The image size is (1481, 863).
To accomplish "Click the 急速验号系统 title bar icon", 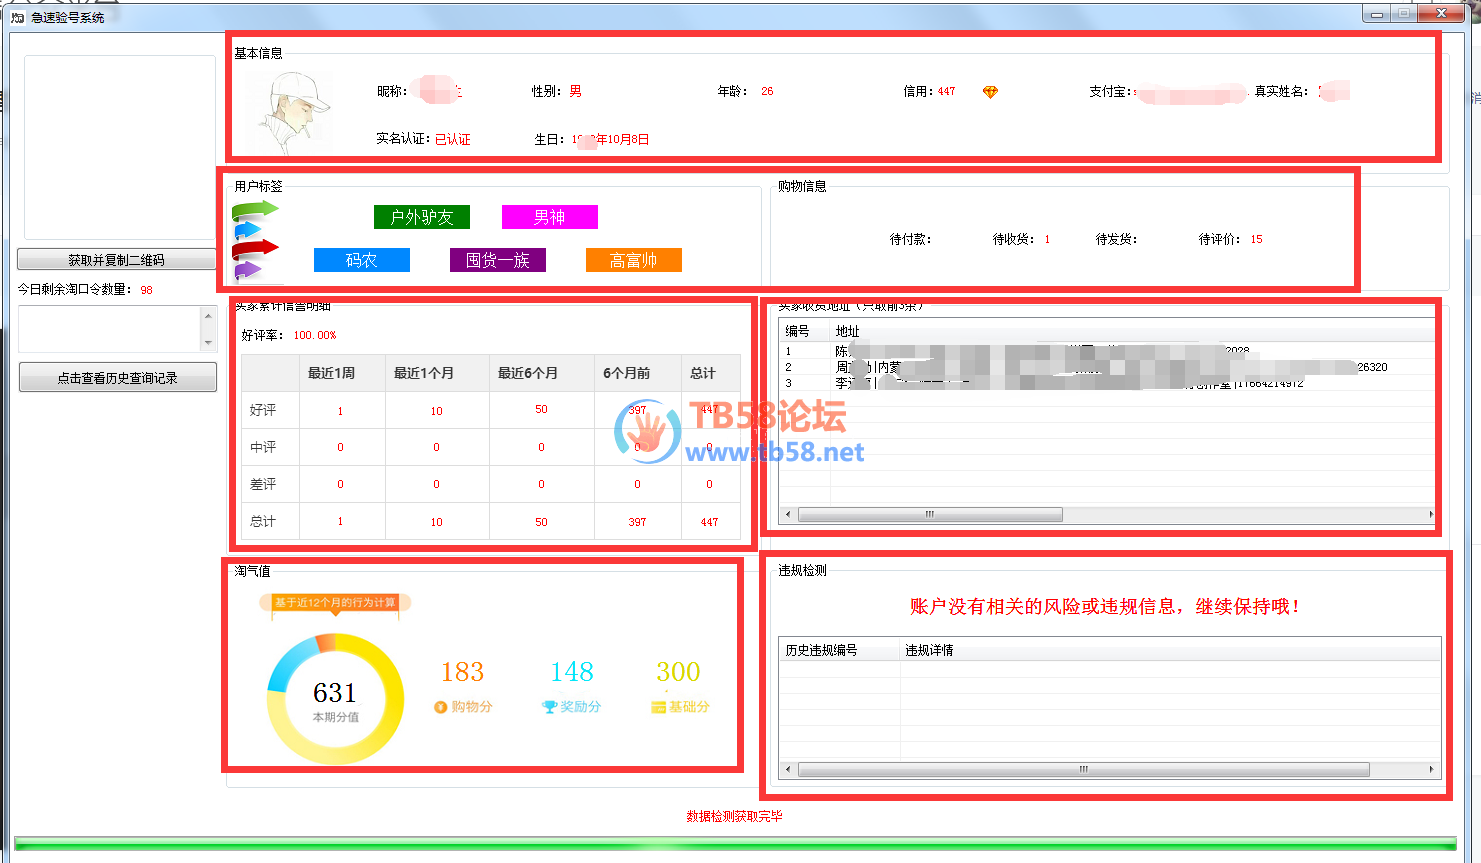I will coord(17,17).
